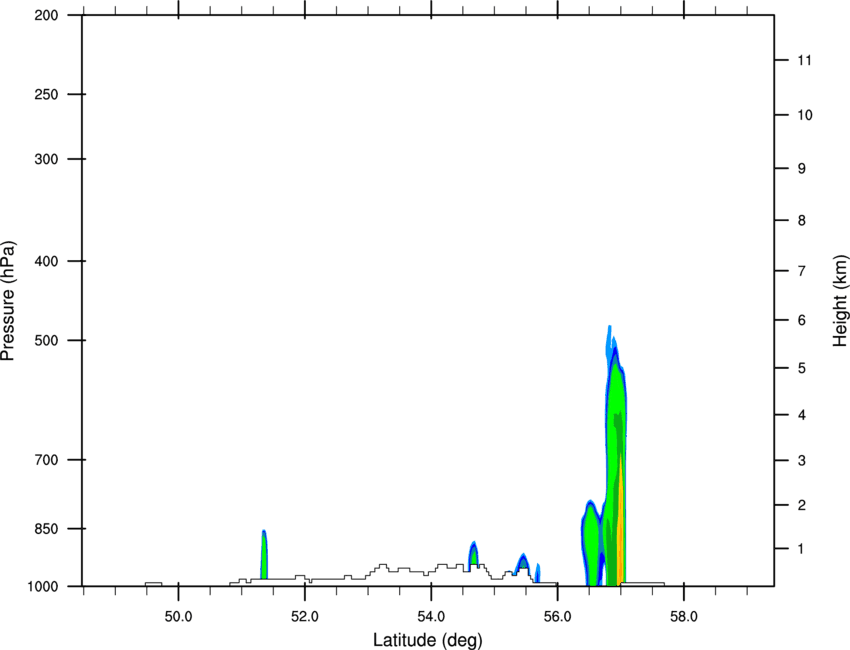The height and width of the screenshot is (650, 850).
Task: Click the 10 km height label
Action: pos(805,115)
